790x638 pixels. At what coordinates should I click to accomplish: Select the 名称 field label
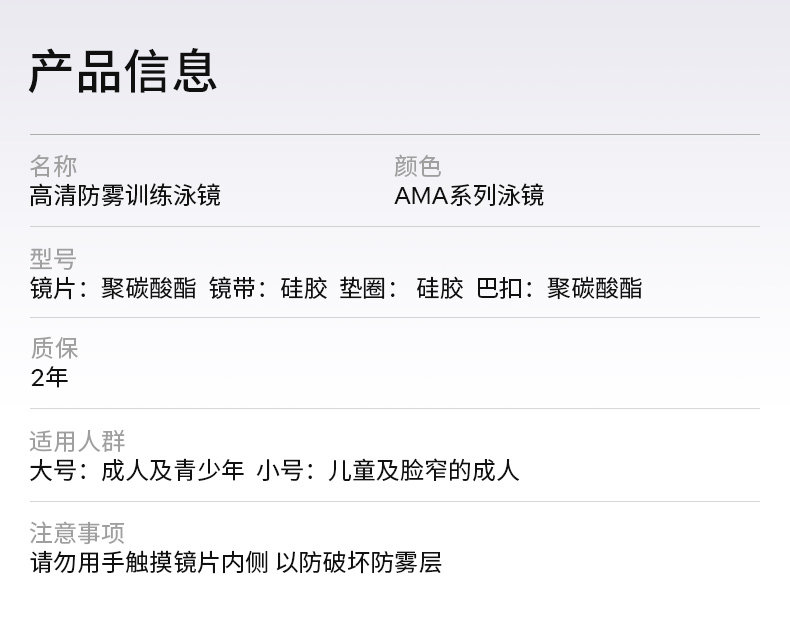tap(53, 166)
